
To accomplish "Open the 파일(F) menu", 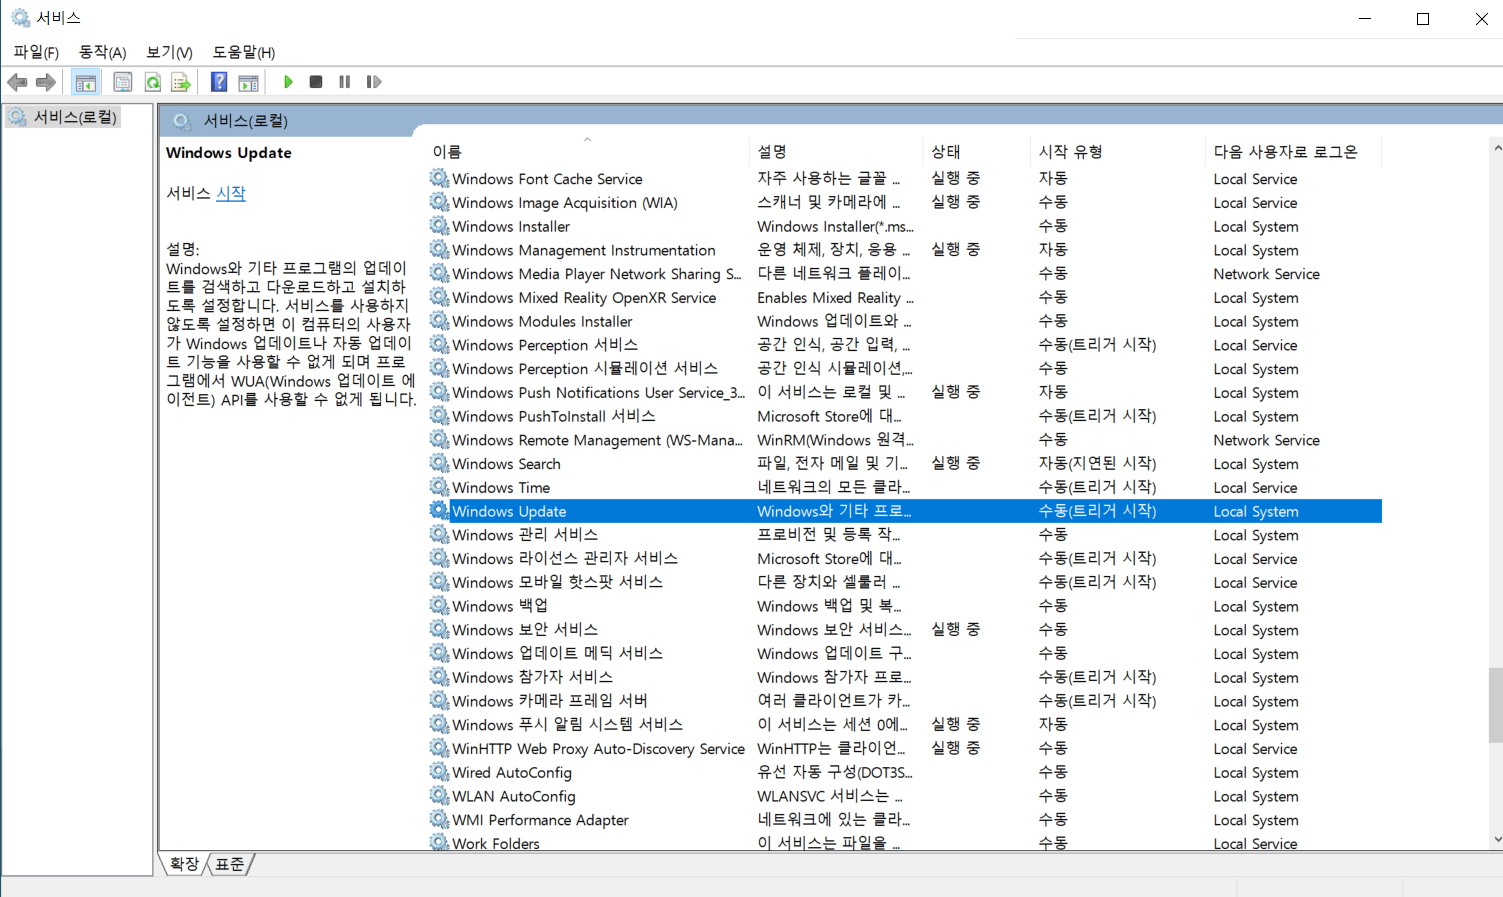I will 36,52.
